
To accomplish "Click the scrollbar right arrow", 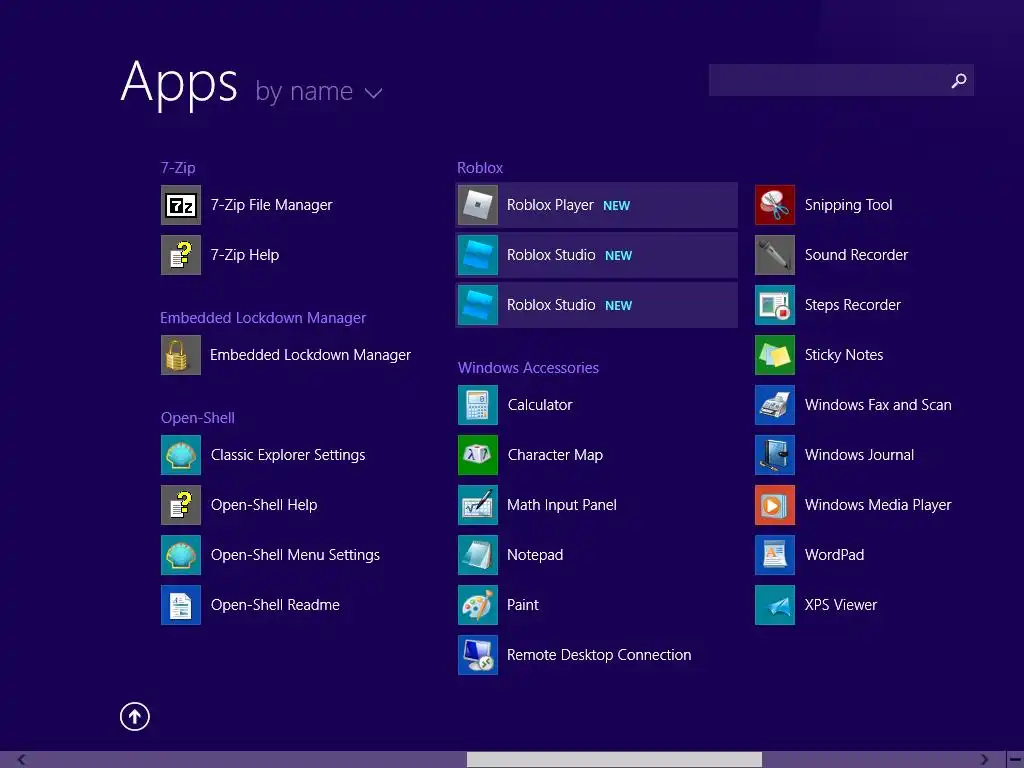I will tap(984, 760).
